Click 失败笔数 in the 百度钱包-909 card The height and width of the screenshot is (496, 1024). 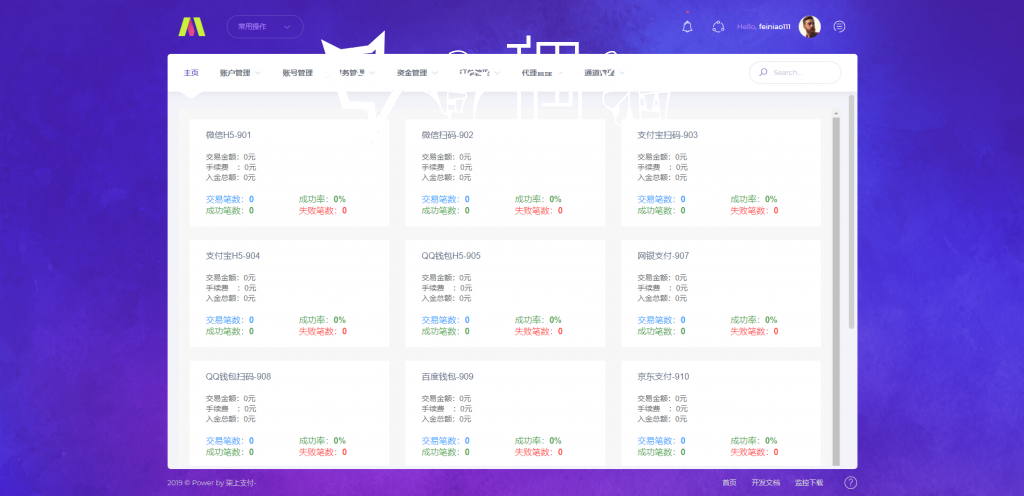click(539, 452)
